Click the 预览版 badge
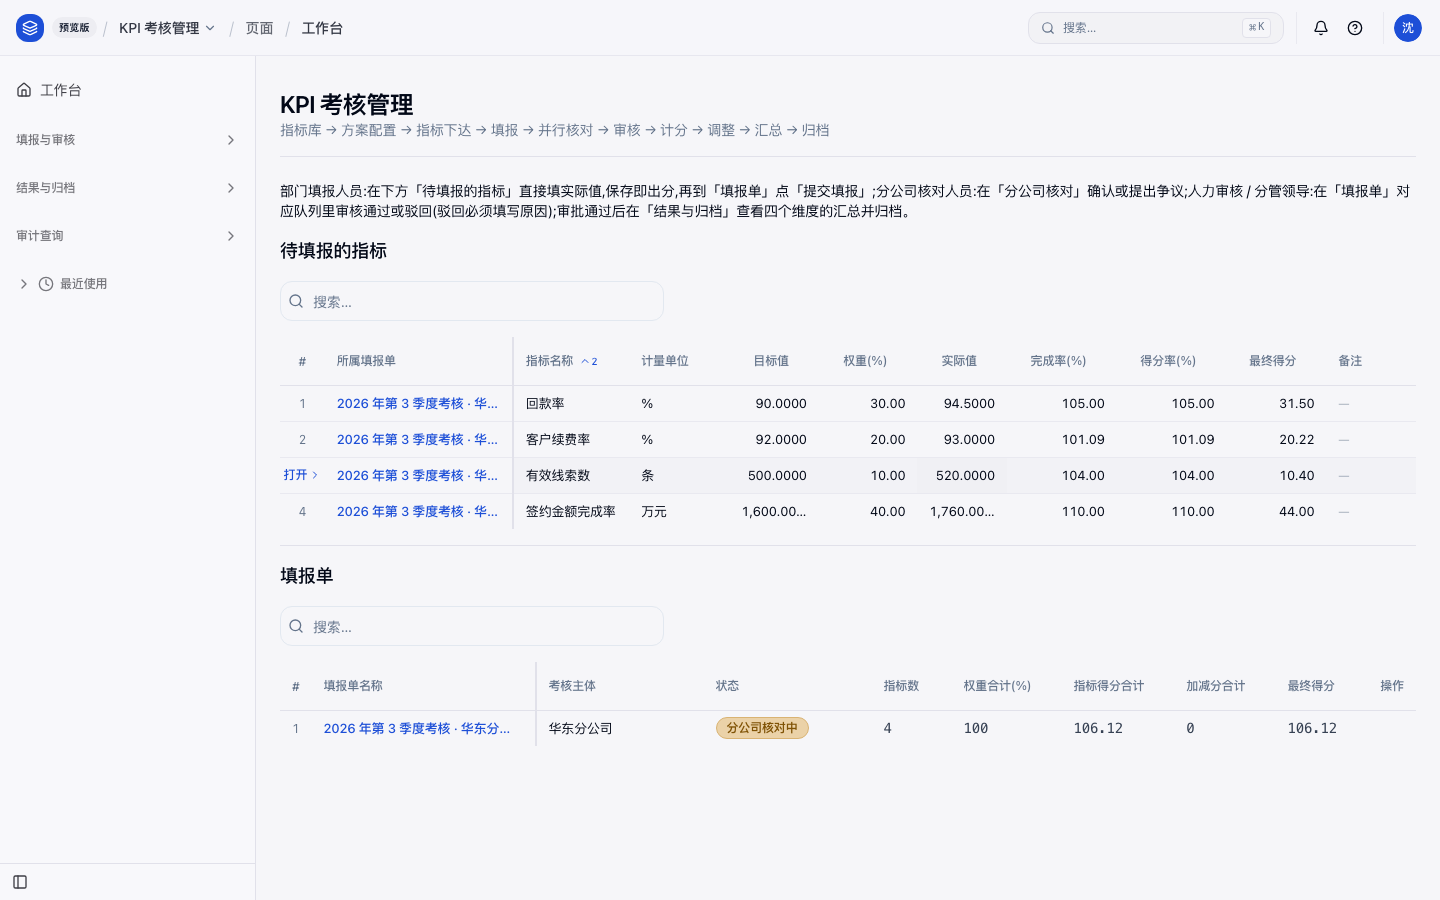Image resolution: width=1440 pixels, height=900 pixels. [74, 28]
